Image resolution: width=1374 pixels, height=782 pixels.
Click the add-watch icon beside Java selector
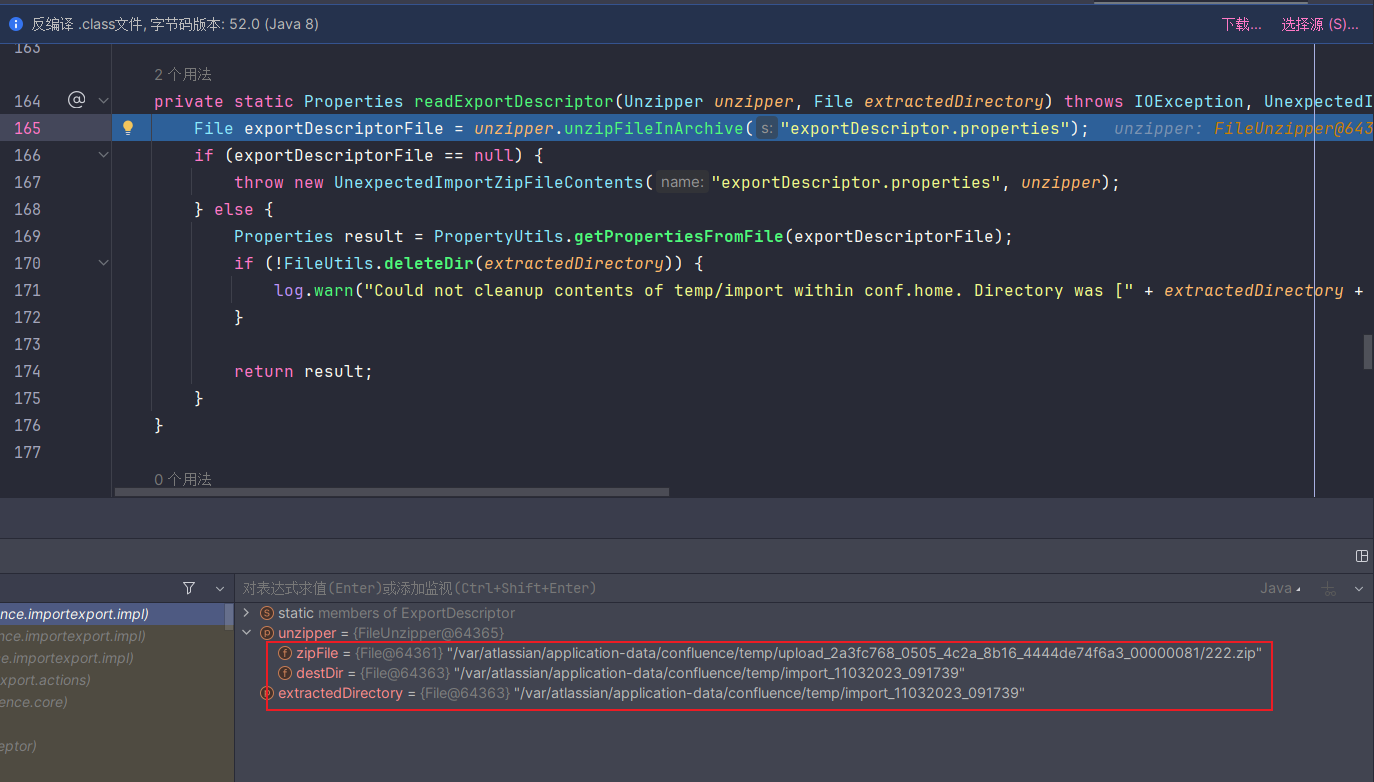(x=1328, y=589)
